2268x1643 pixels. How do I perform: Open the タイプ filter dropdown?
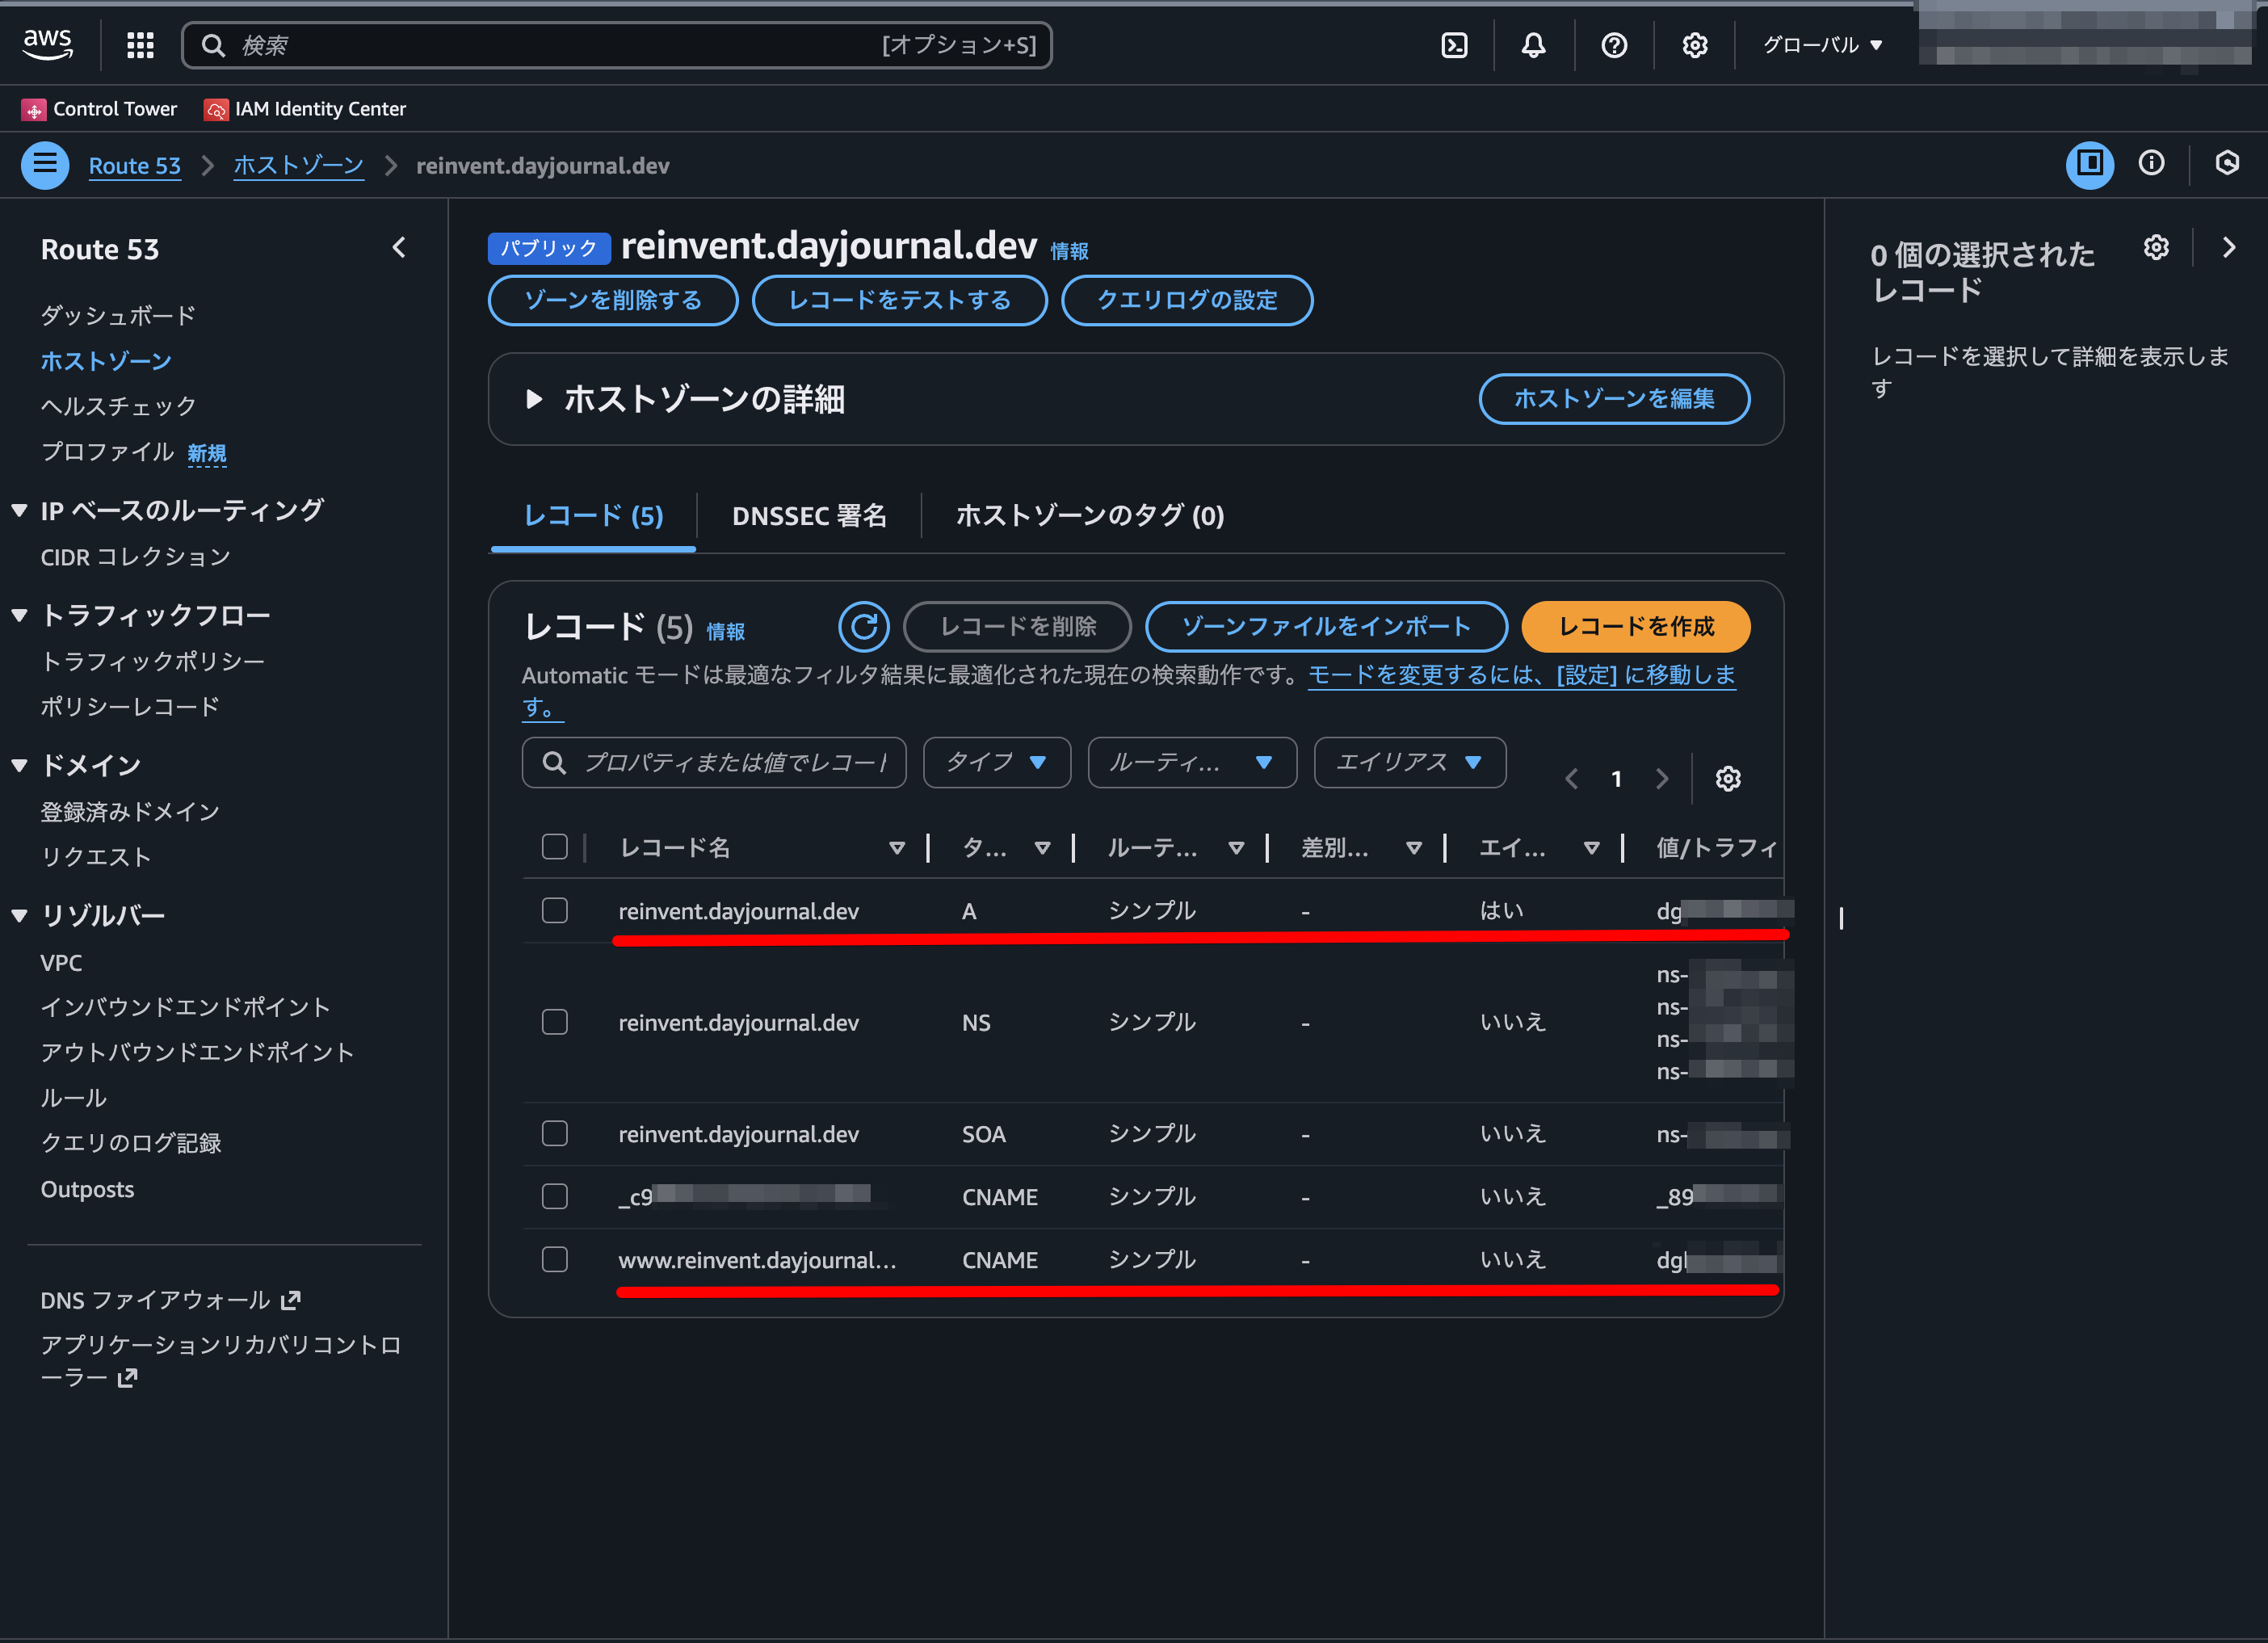point(996,763)
